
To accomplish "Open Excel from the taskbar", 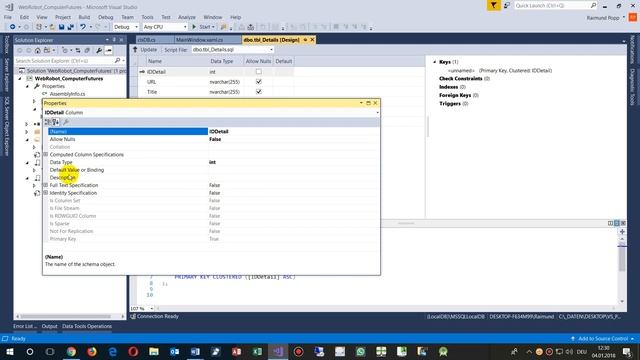I will pos(257,352).
